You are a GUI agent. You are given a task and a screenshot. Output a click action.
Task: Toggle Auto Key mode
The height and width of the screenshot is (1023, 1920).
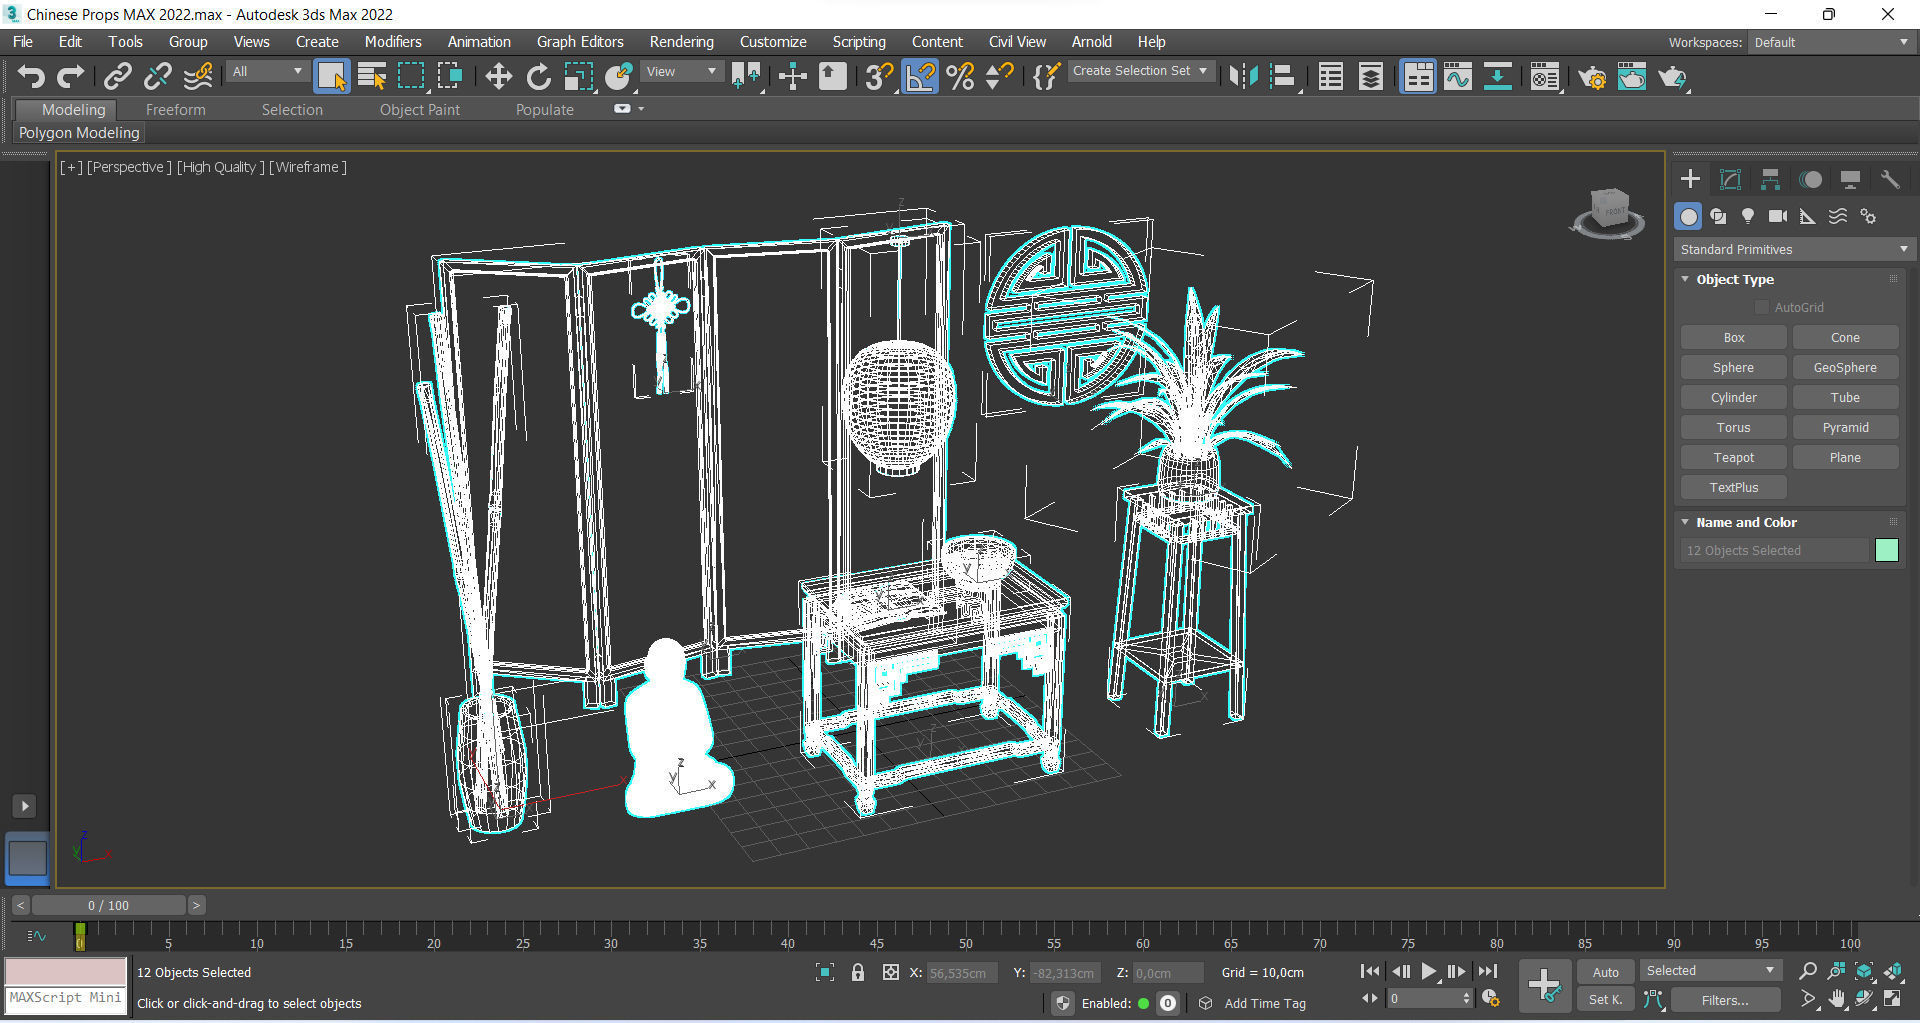pyautogui.click(x=1605, y=972)
